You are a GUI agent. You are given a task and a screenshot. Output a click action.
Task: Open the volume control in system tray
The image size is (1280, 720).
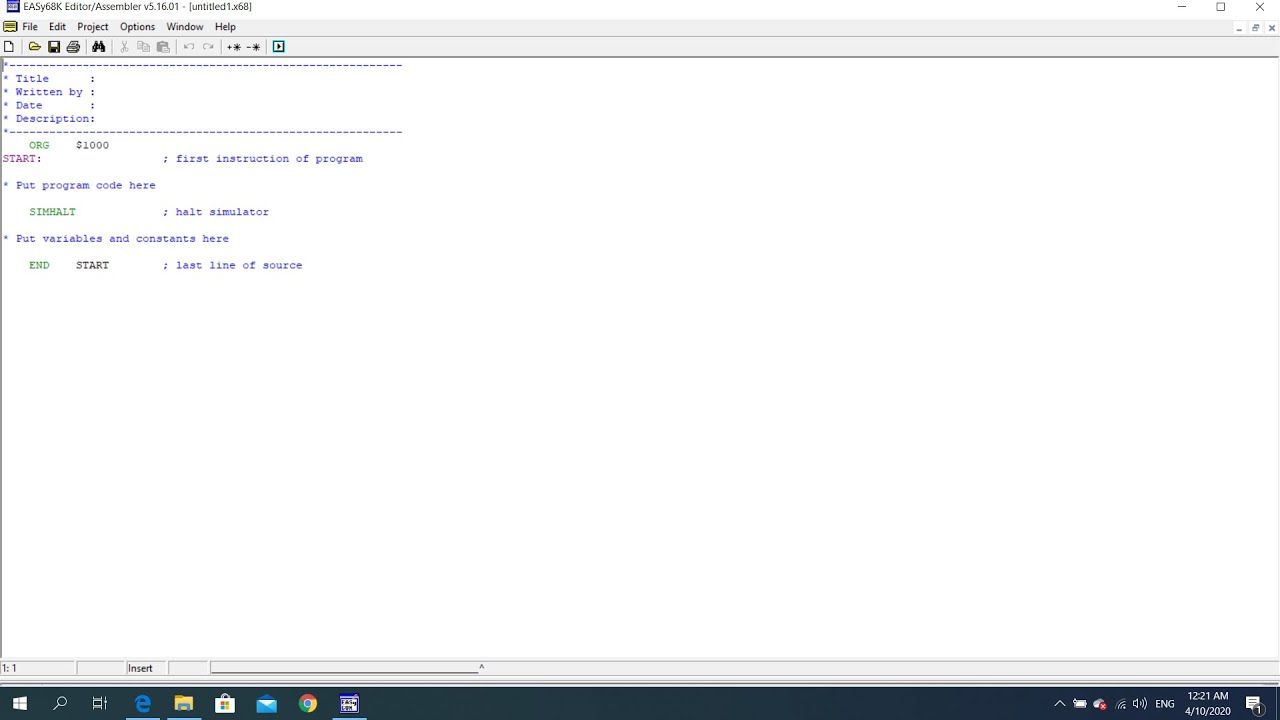1140,704
